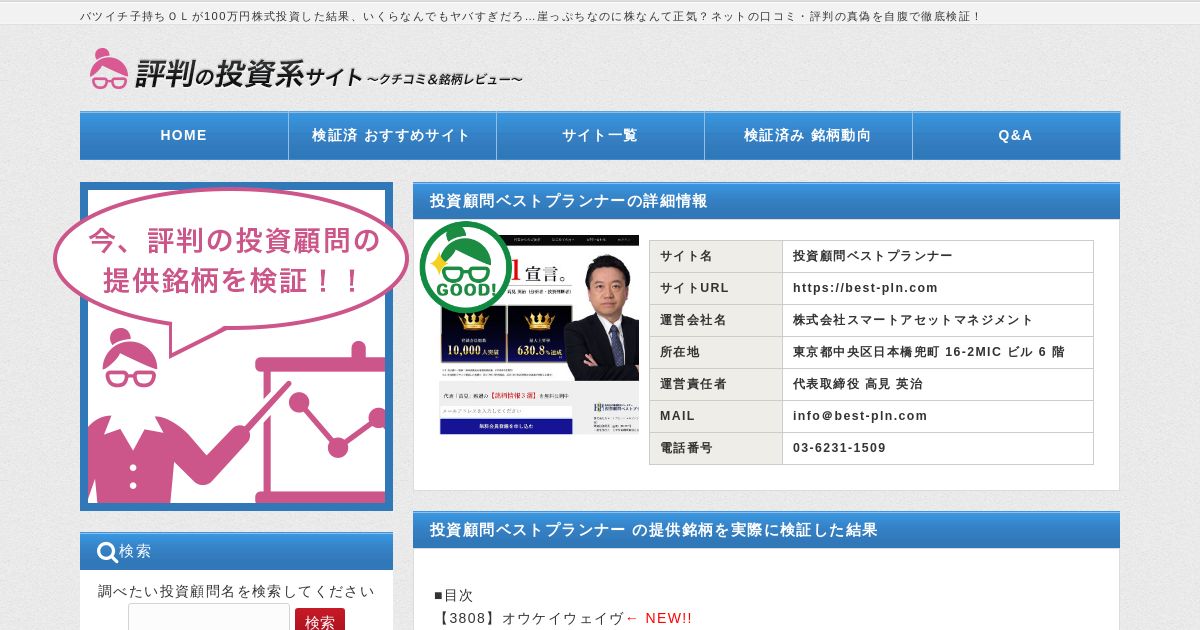This screenshot has height=630, width=1200.
Task: Click the 東京都中央区日本橋兜町 address cell
Action: (938, 352)
